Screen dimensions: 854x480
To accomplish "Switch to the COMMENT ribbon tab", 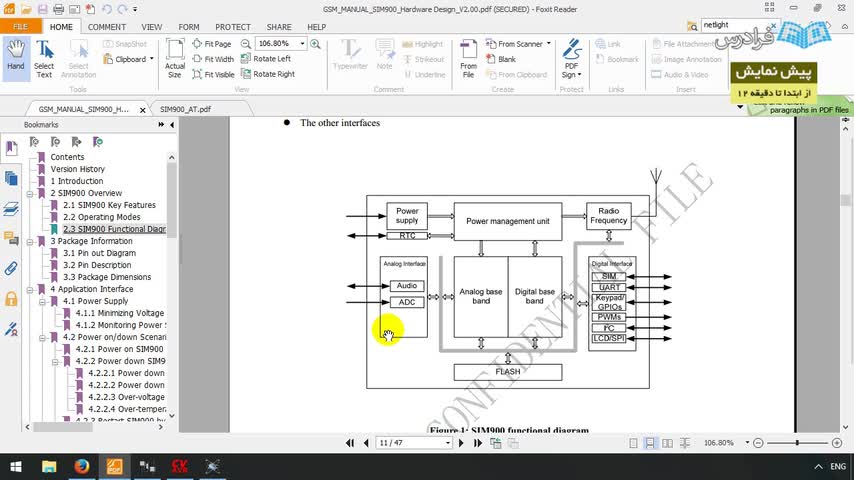I will tap(107, 27).
